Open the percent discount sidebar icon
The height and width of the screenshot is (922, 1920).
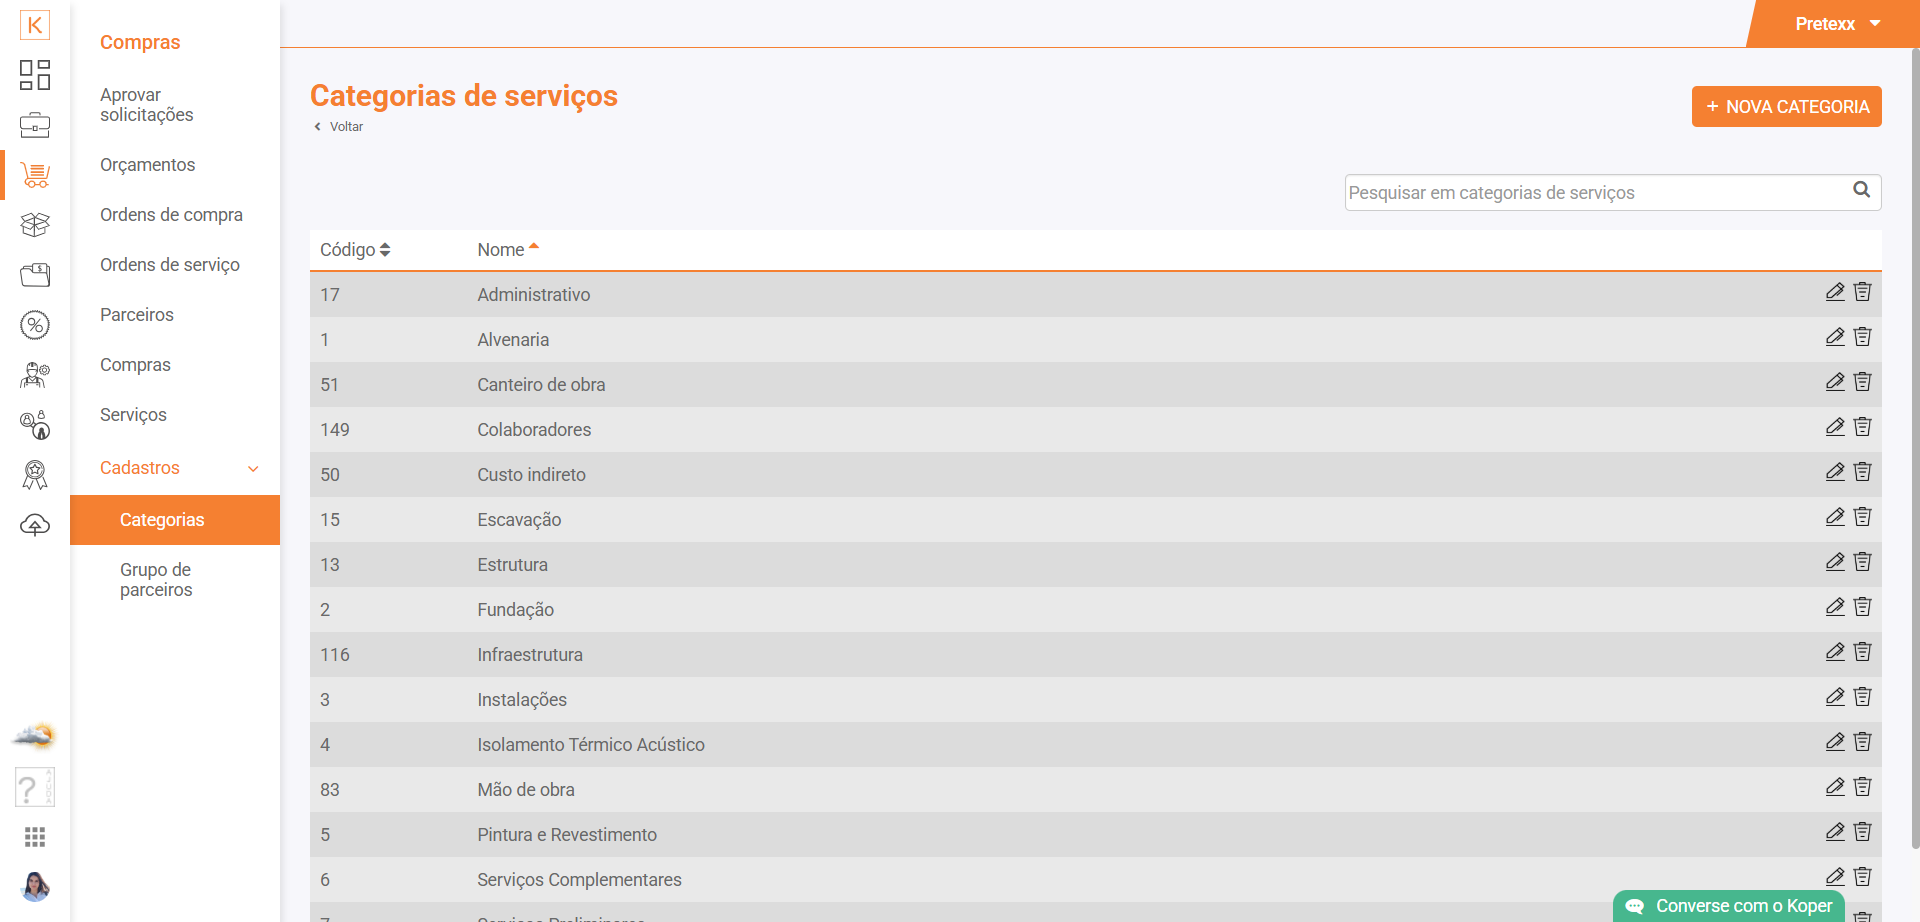tap(35, 325)
